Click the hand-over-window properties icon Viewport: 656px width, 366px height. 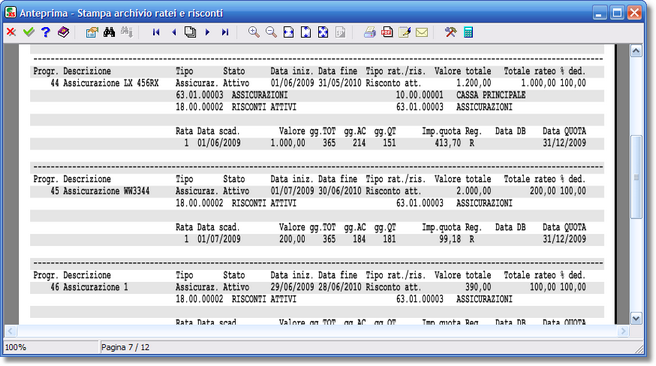tap(92, 32)
